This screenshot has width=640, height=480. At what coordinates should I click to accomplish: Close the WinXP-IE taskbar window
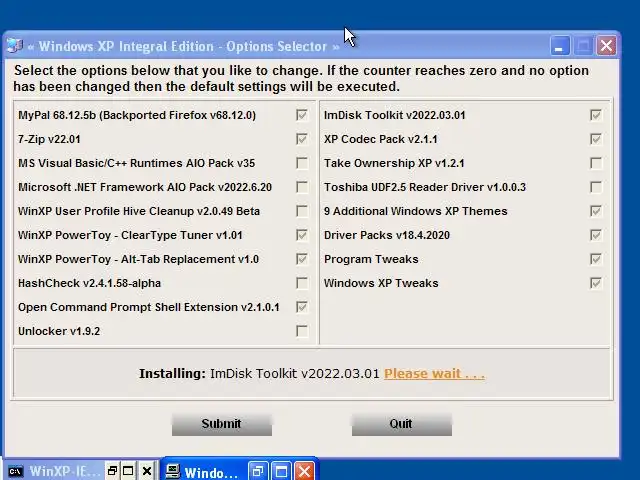click(x=147, y=471)
